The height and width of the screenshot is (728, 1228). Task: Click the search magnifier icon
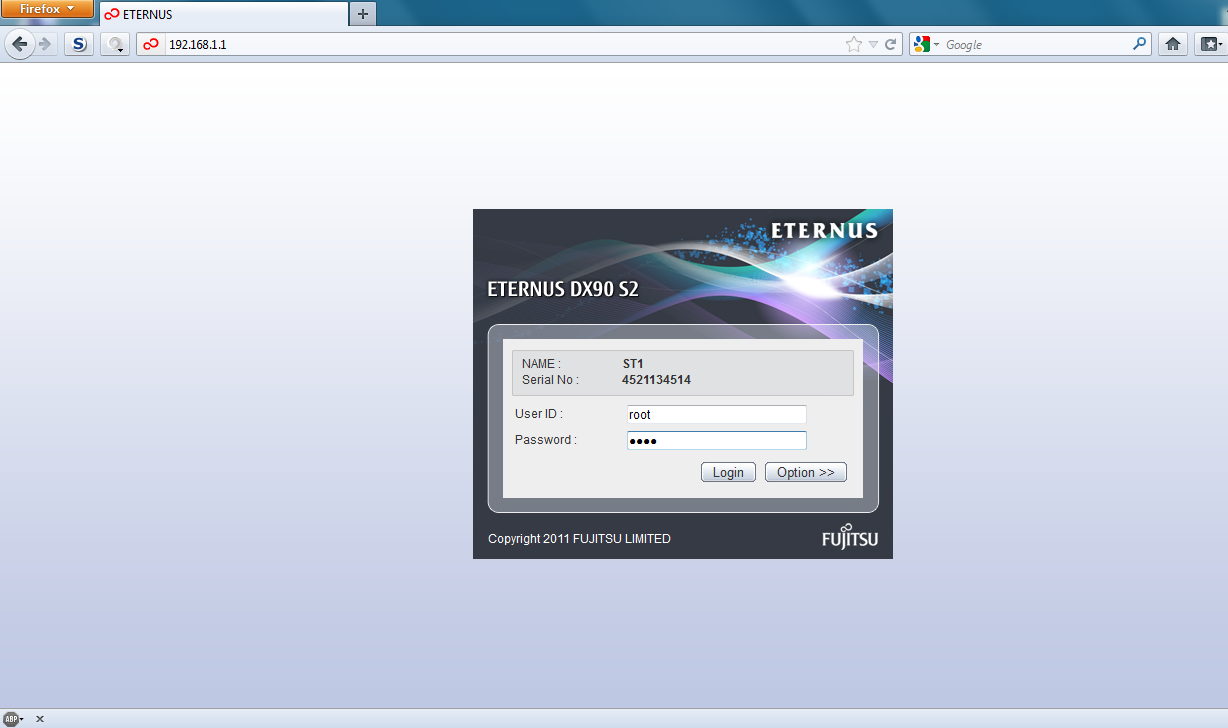1140,44
